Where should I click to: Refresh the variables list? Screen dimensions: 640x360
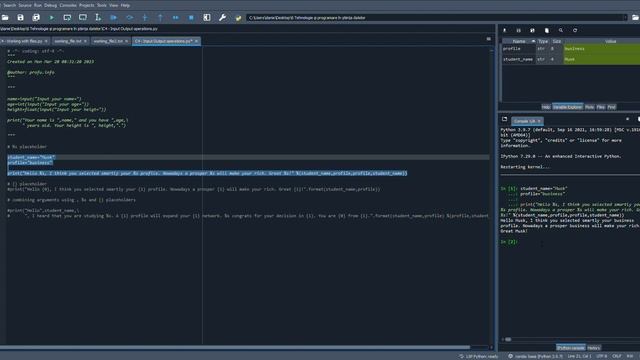(x=575, y=30)
